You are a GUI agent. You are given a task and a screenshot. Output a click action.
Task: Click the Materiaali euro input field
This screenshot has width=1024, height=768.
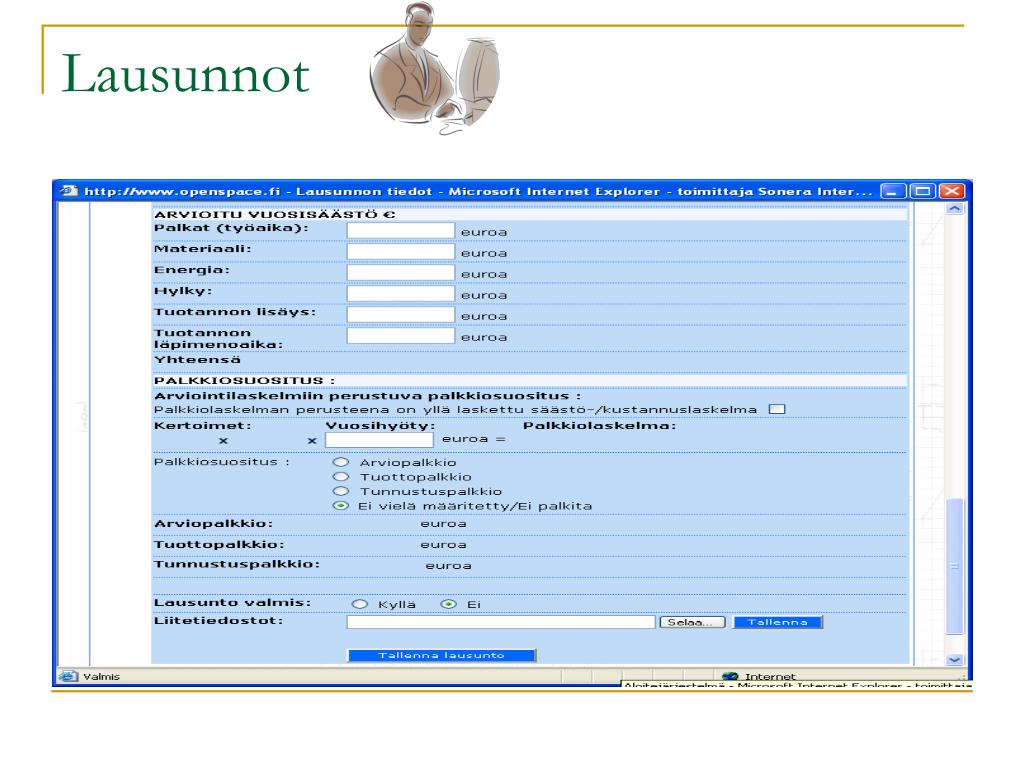(x=400, y=251)
